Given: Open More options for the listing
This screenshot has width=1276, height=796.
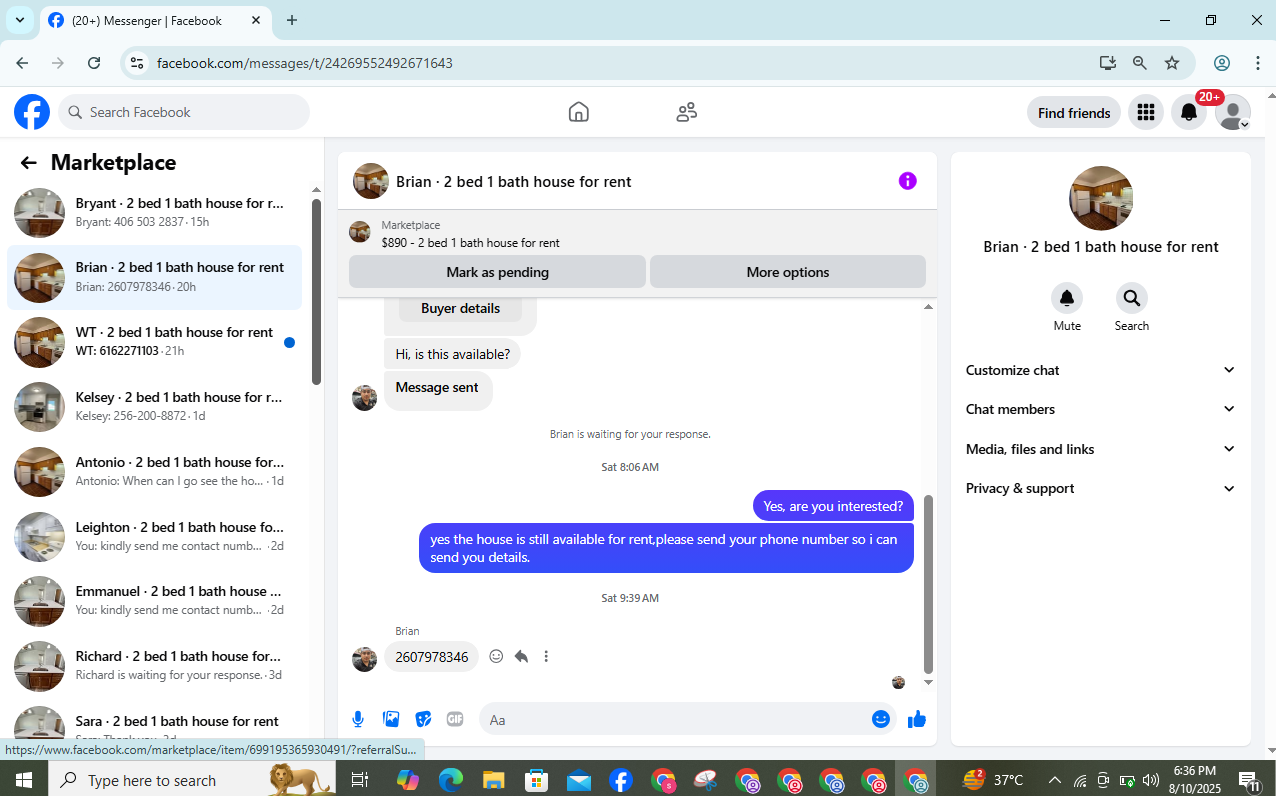Looking at the screenshot, I should (788, 272).
